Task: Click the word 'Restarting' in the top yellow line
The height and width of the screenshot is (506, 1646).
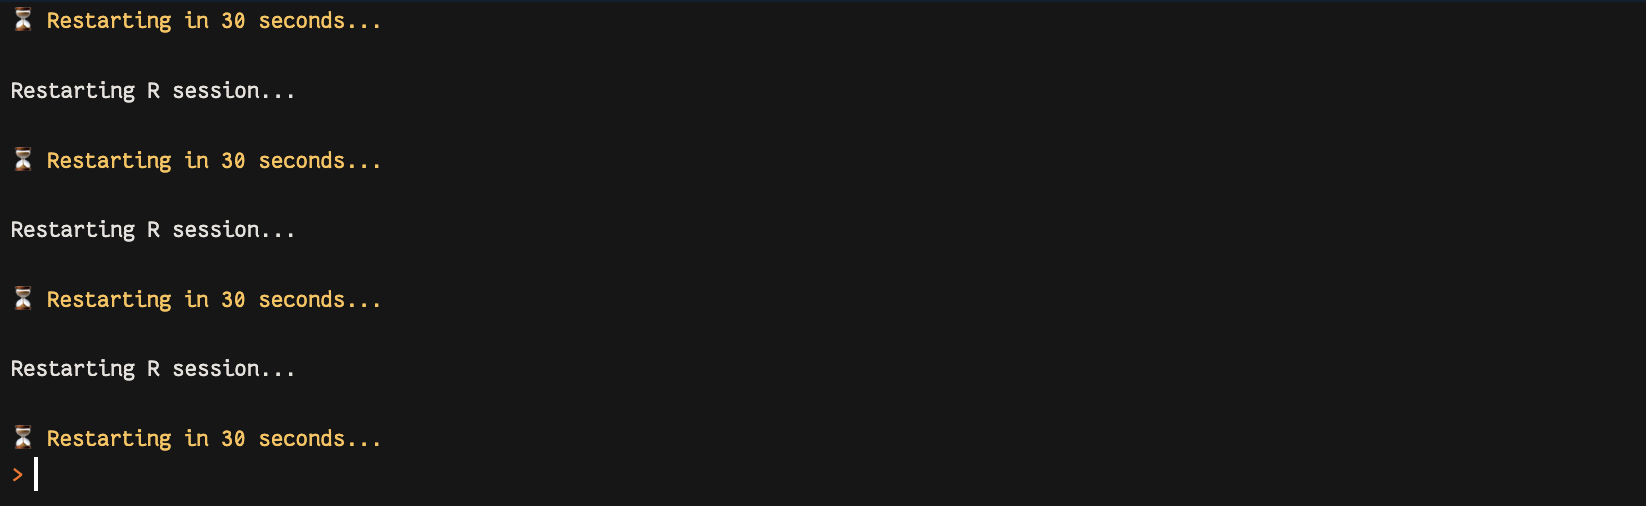Action: click(109, 21)
